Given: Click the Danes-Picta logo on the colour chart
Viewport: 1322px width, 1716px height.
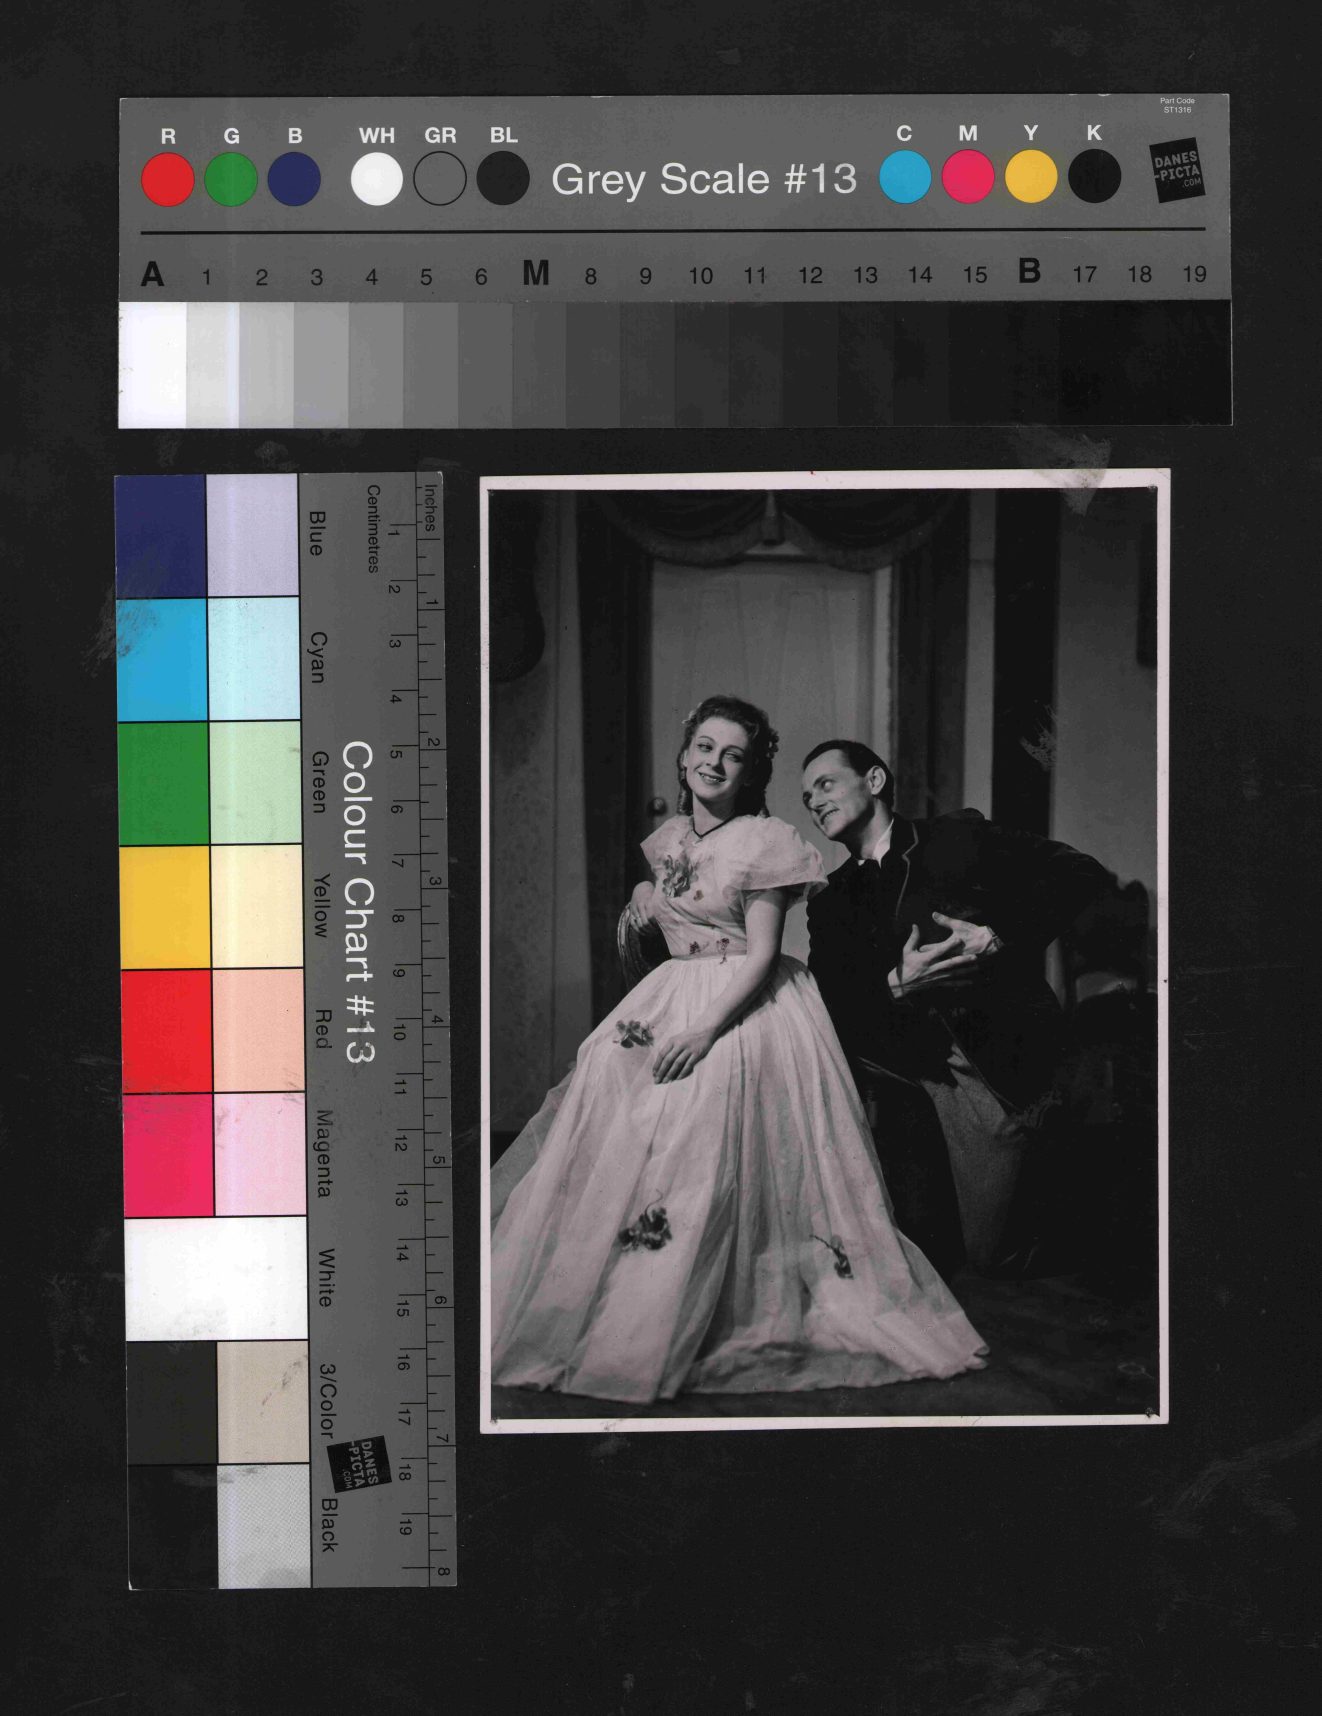Looking at the screenshot, I should (x=359, y=1463).
